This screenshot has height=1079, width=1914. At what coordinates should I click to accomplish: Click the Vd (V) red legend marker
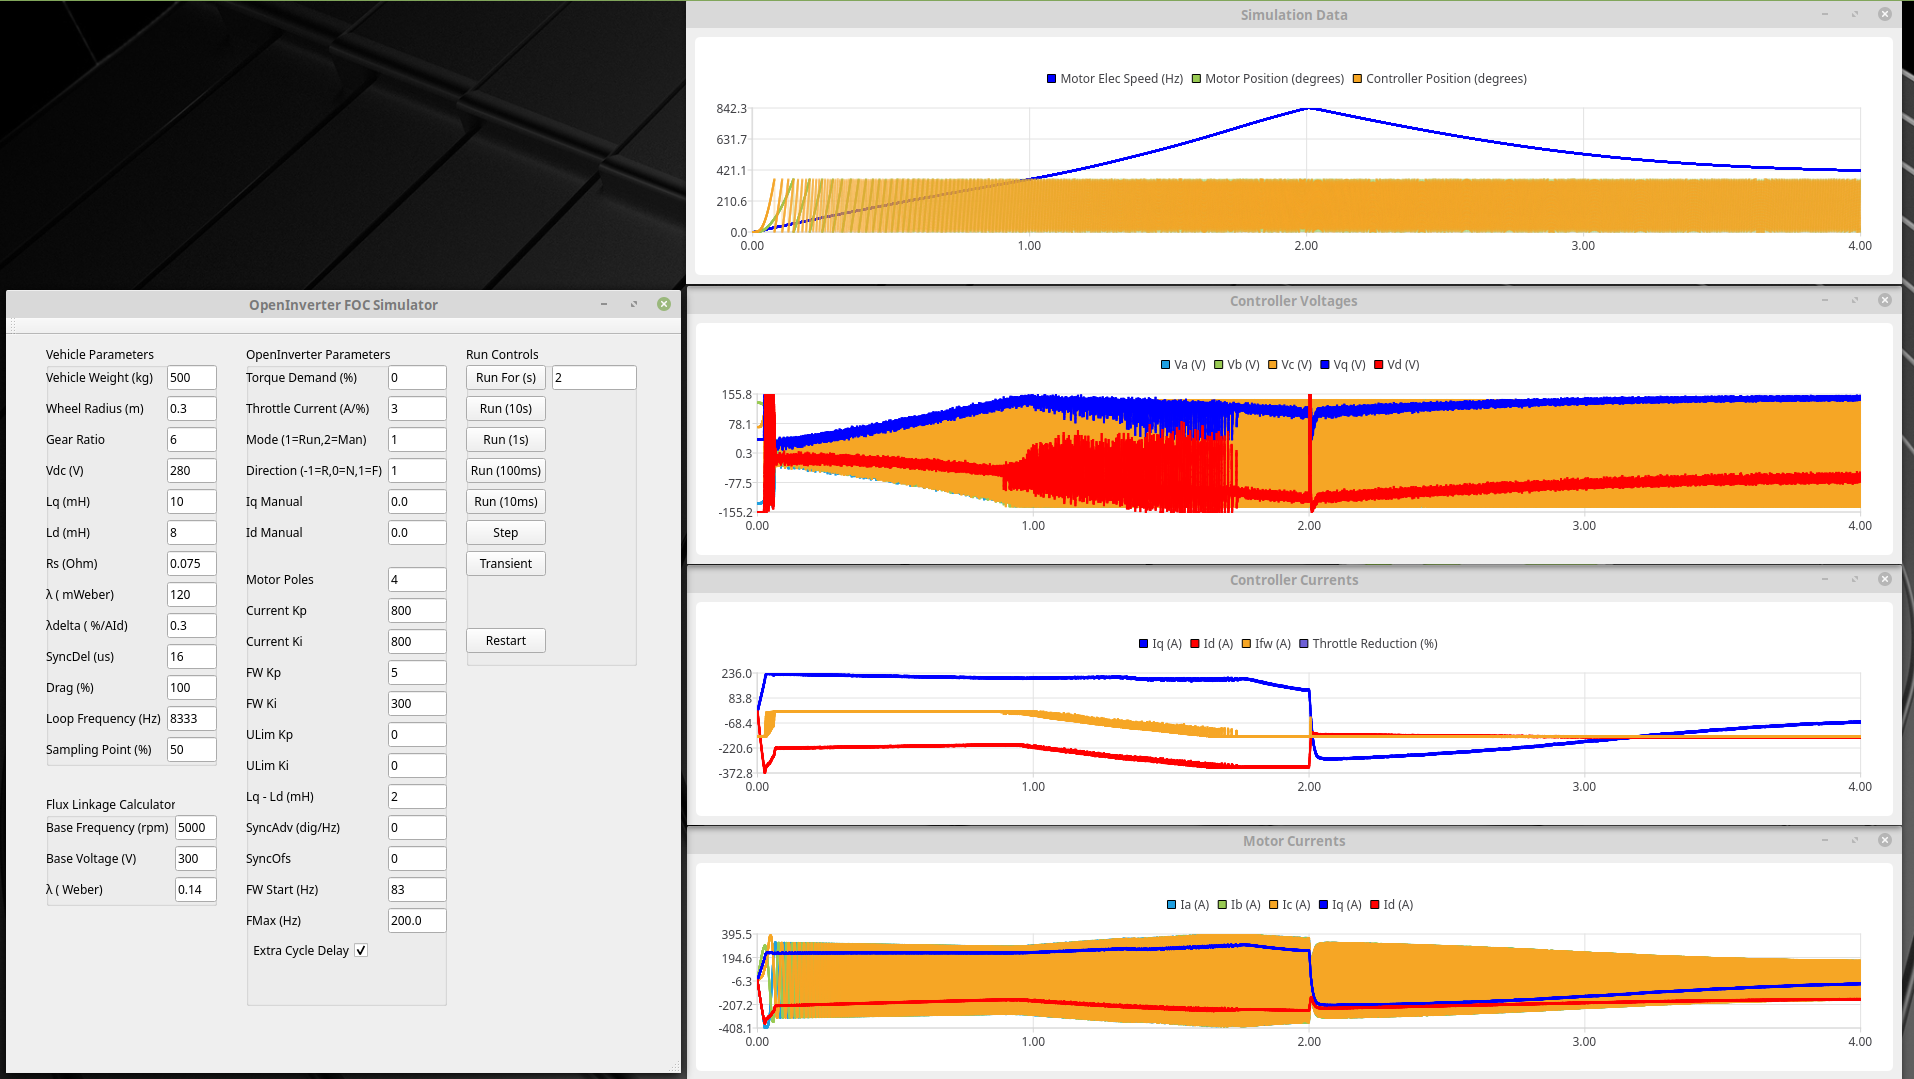coord(1379,365)
